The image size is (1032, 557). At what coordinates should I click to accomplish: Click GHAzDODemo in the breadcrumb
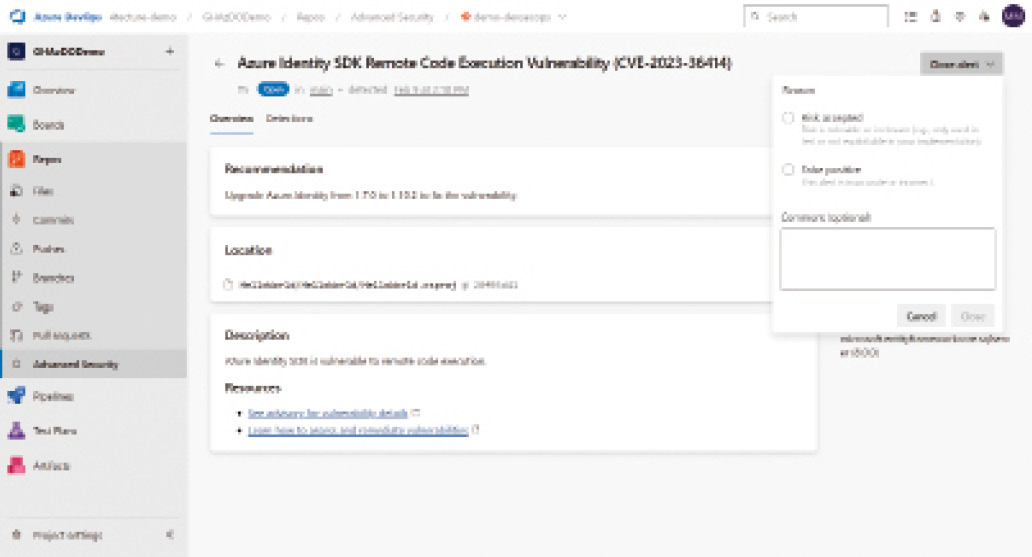[x=236, y=17]
